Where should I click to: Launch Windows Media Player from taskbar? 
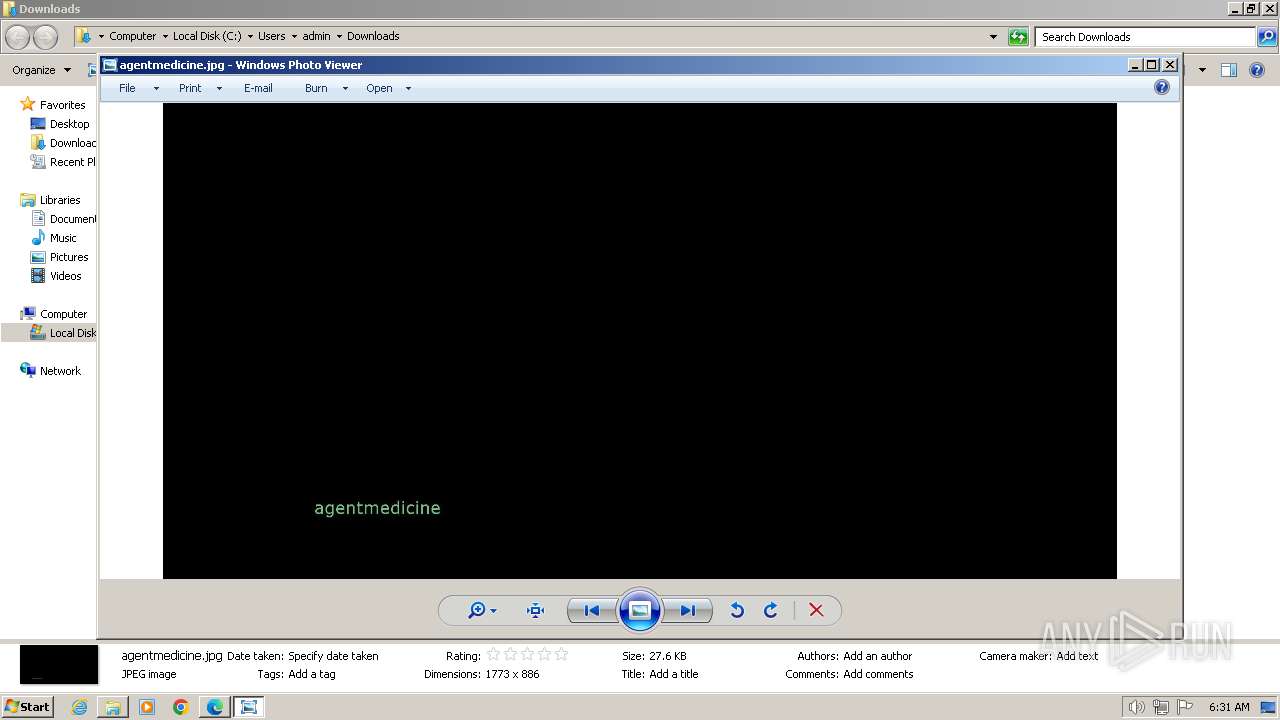pyautogui.click(x=147, y=707)
